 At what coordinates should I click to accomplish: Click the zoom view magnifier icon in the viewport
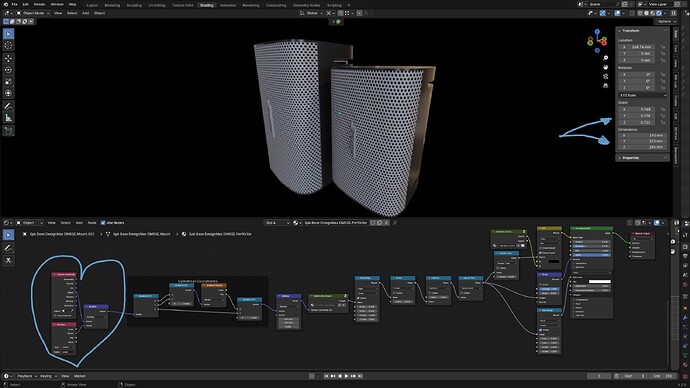(606, 58)
